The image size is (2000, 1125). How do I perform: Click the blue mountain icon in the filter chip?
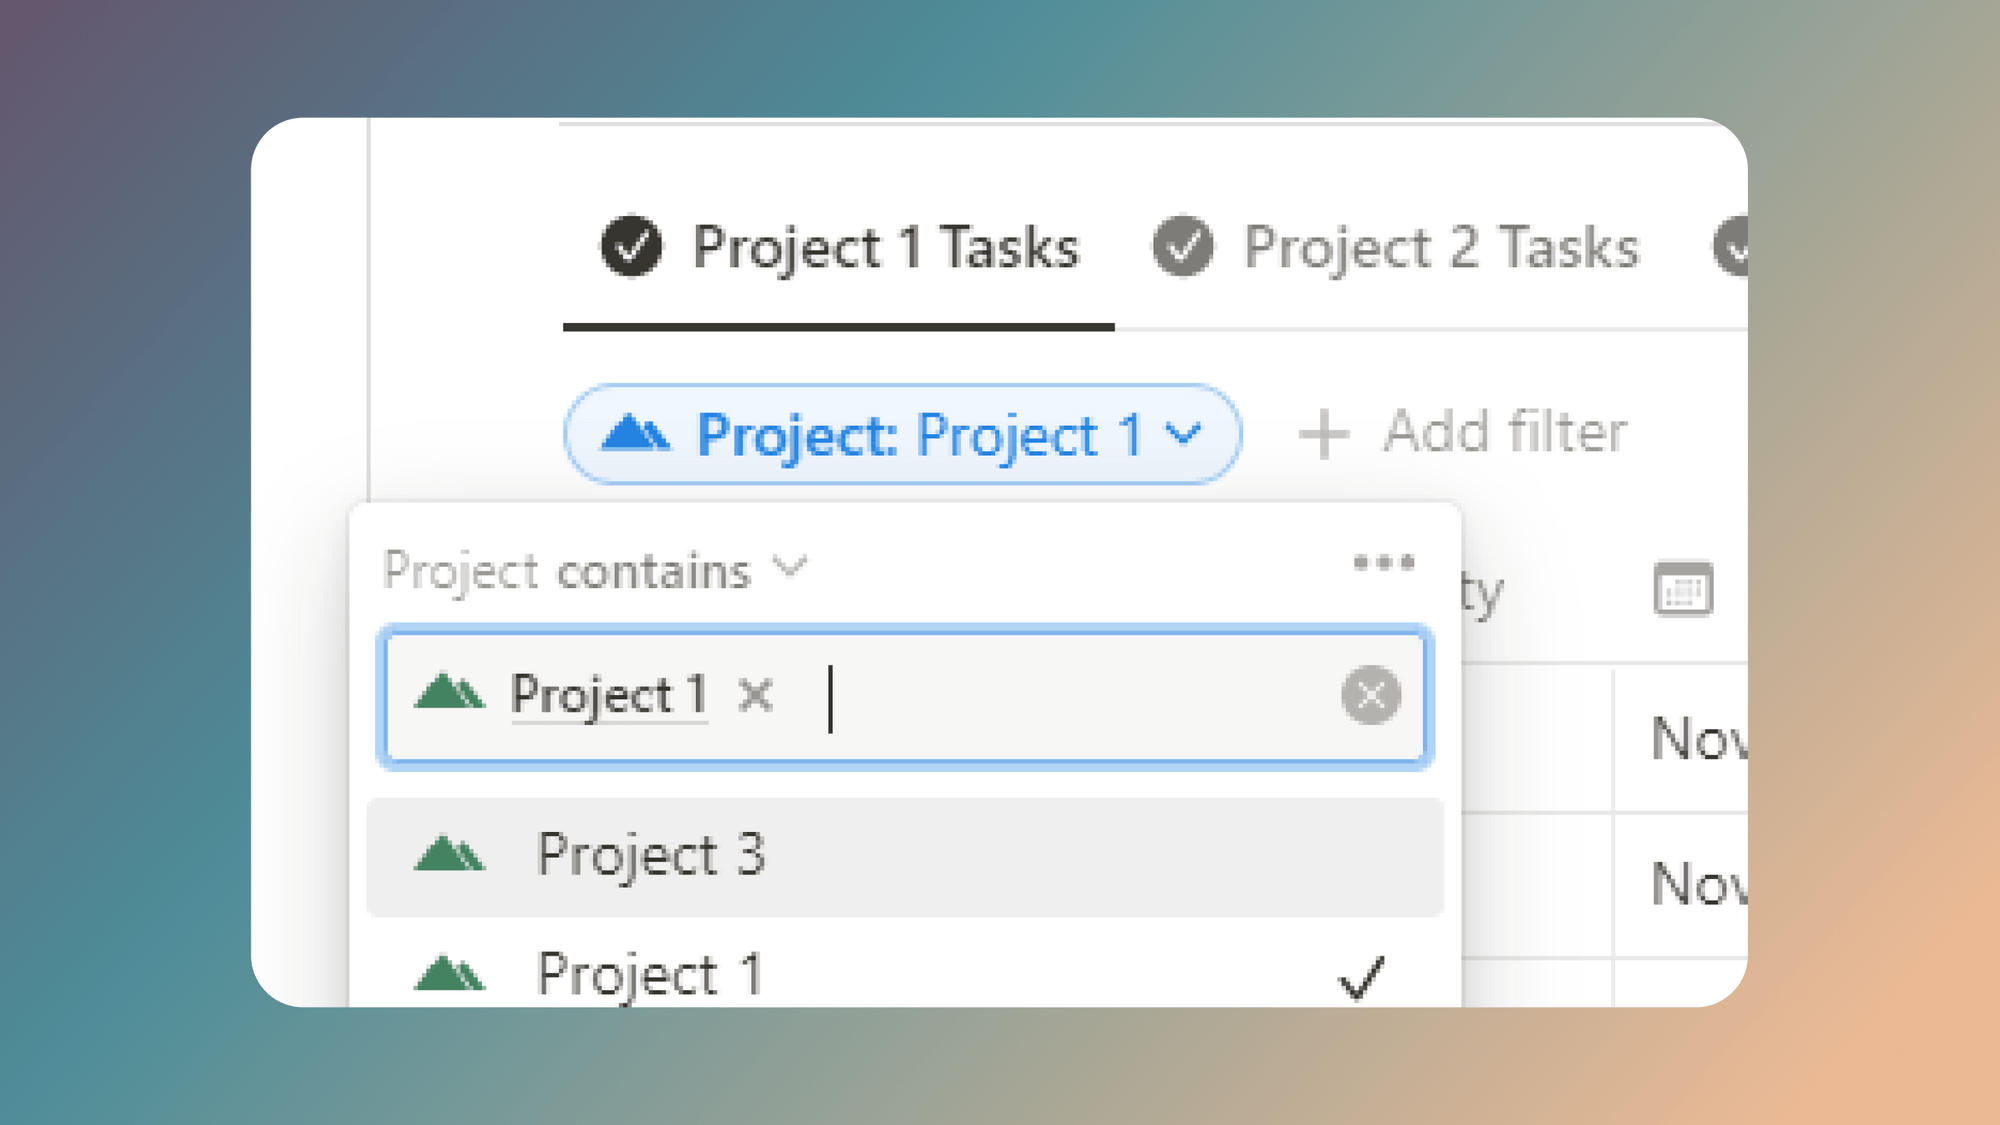tap(638, 433)
